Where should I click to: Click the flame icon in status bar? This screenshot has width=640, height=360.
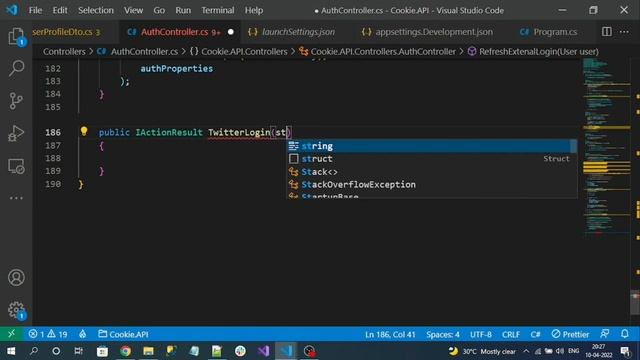(82, 334)
